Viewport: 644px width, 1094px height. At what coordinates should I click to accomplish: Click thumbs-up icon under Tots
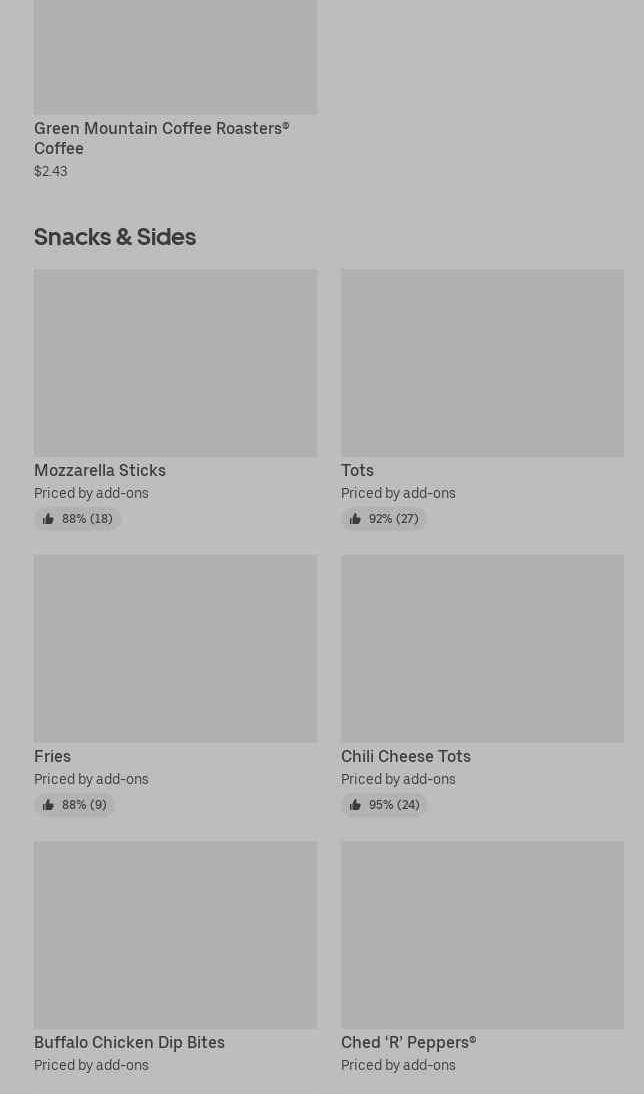[x=355, y=519]
